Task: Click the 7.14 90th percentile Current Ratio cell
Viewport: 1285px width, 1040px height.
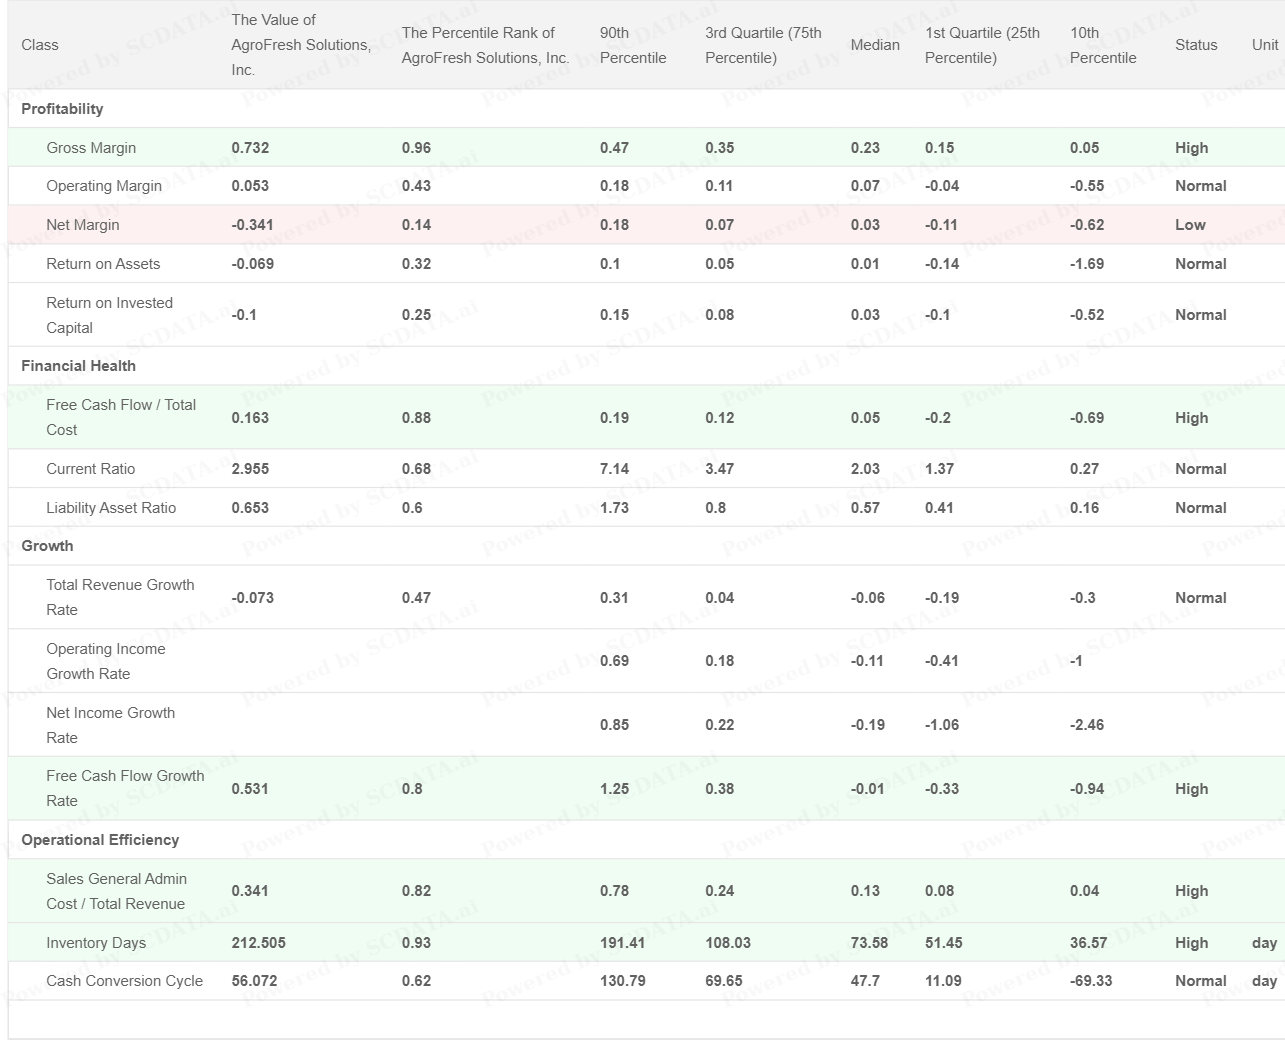Action: (x=614, y=469)
